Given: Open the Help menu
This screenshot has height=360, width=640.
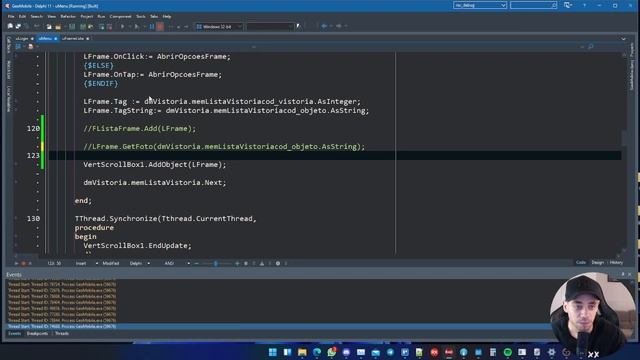Looking at the screenshot, I should click(167, 16).
